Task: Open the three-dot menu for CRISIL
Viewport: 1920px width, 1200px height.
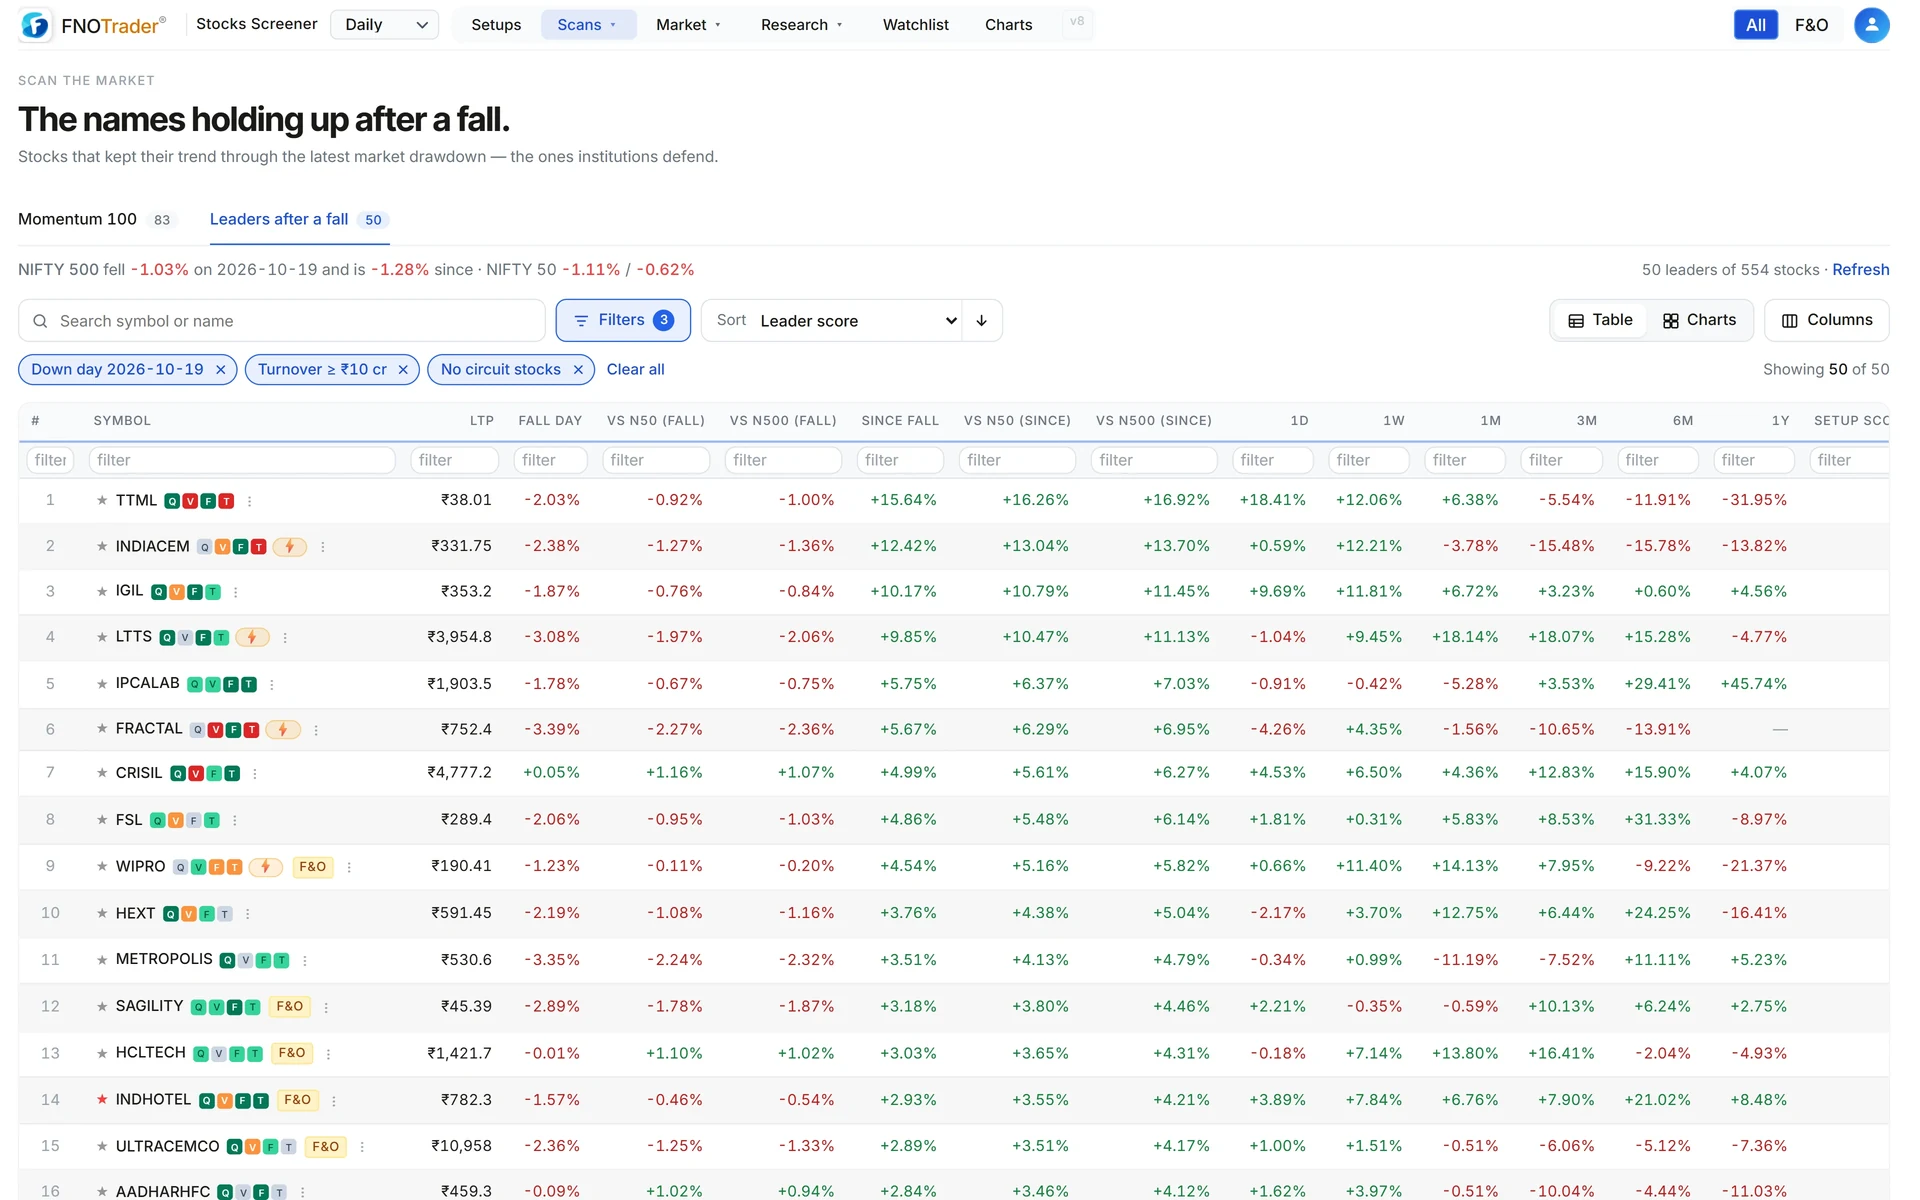Action: click(x=255, y=774)
